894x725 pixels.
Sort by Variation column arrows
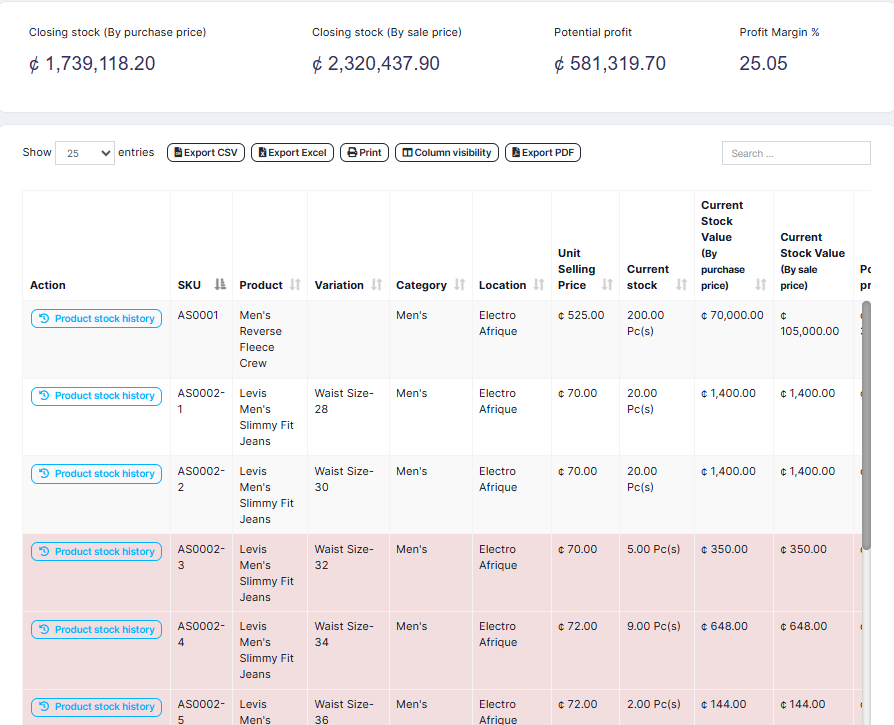coord(376,284)
